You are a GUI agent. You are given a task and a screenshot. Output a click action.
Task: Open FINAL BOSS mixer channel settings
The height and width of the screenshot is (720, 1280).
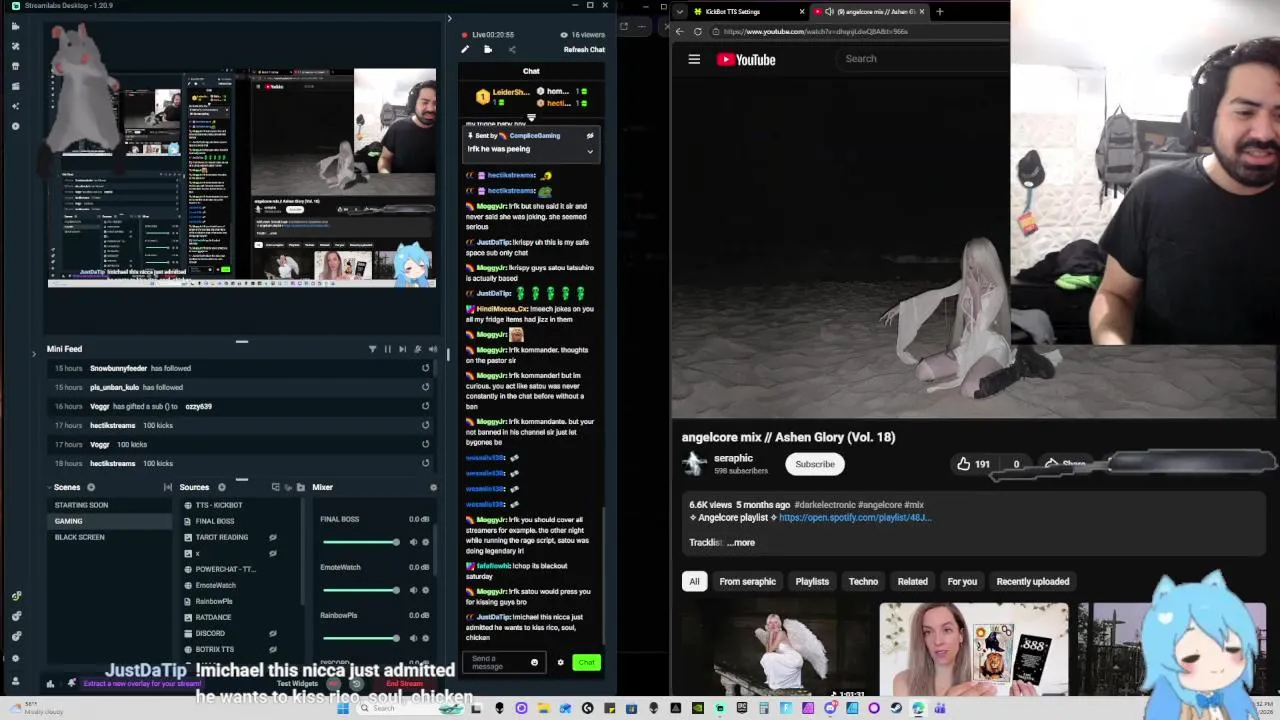(x=426, y=542)
